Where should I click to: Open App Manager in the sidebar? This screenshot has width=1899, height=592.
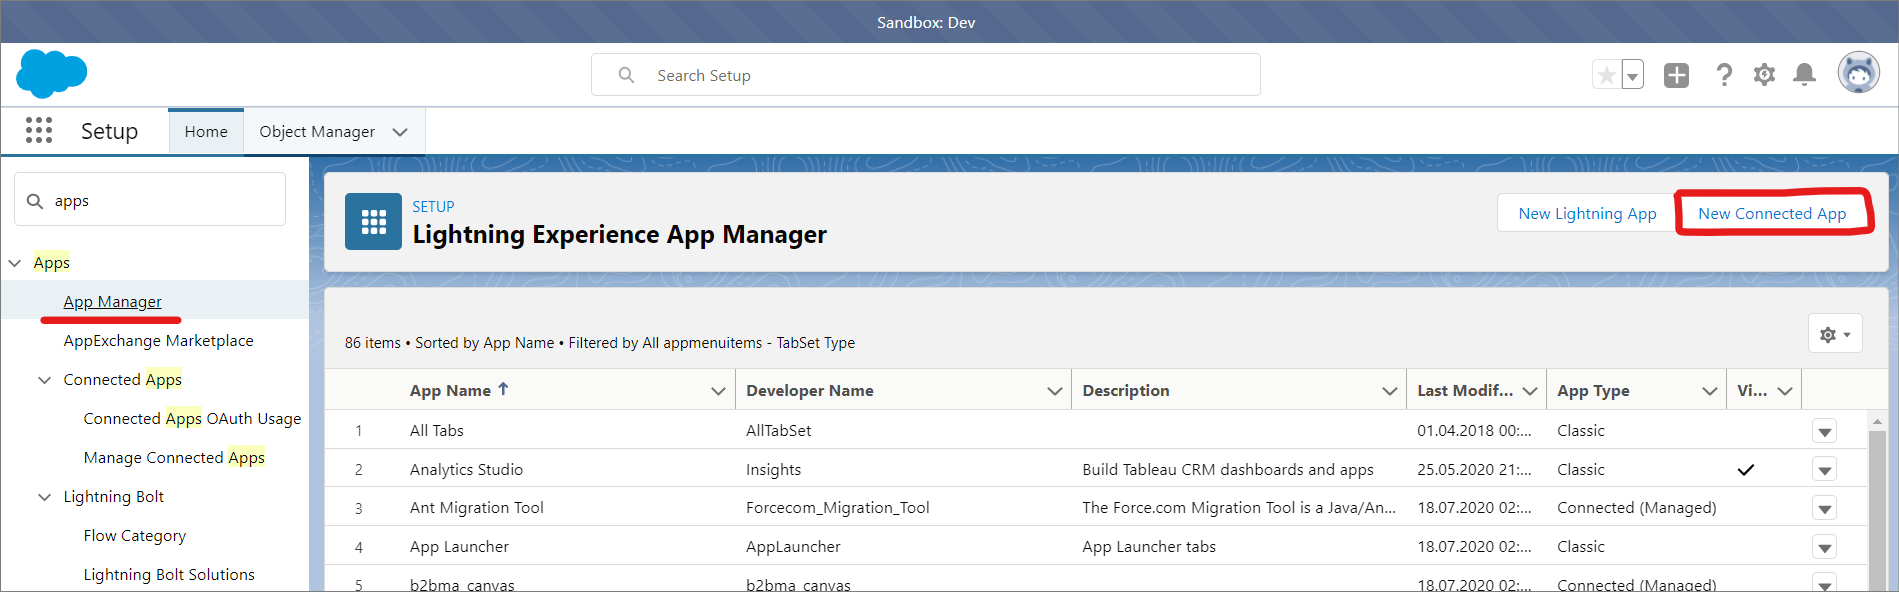(112, 301)
